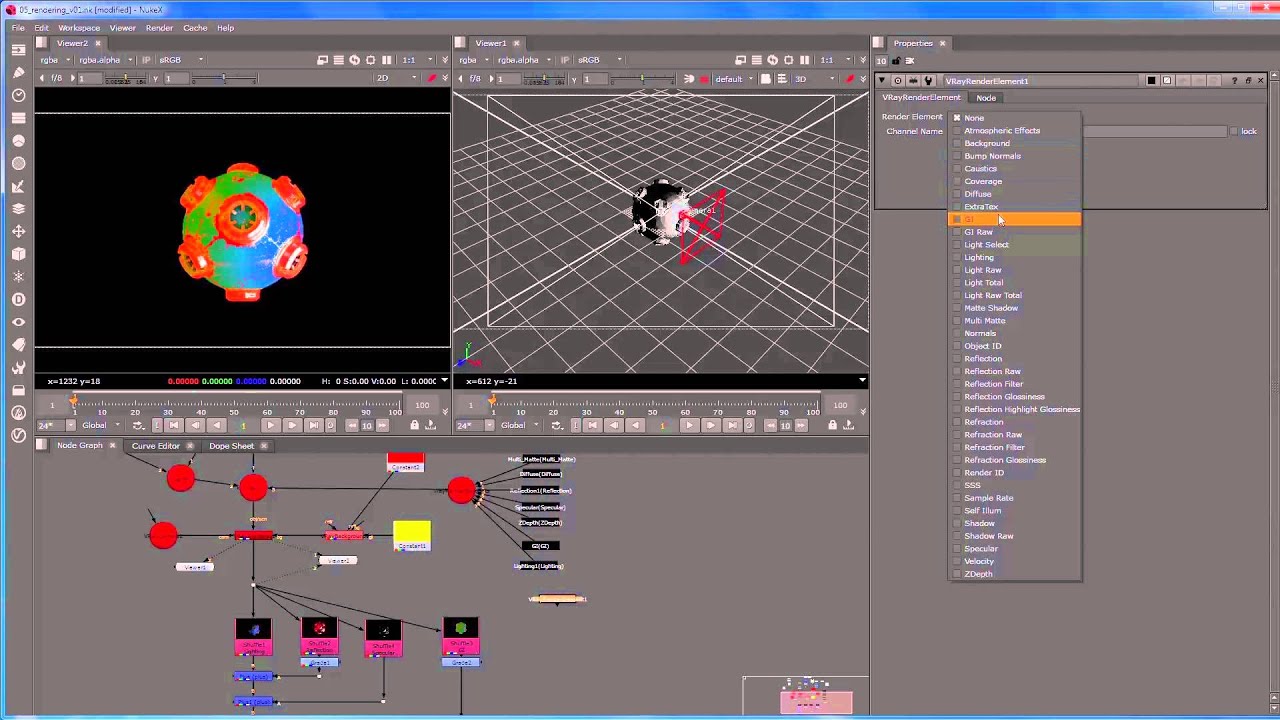This screenshot has width=1280, height=720.
Task: Click the yellow constant node in graph
Action: tap(411, 536)
